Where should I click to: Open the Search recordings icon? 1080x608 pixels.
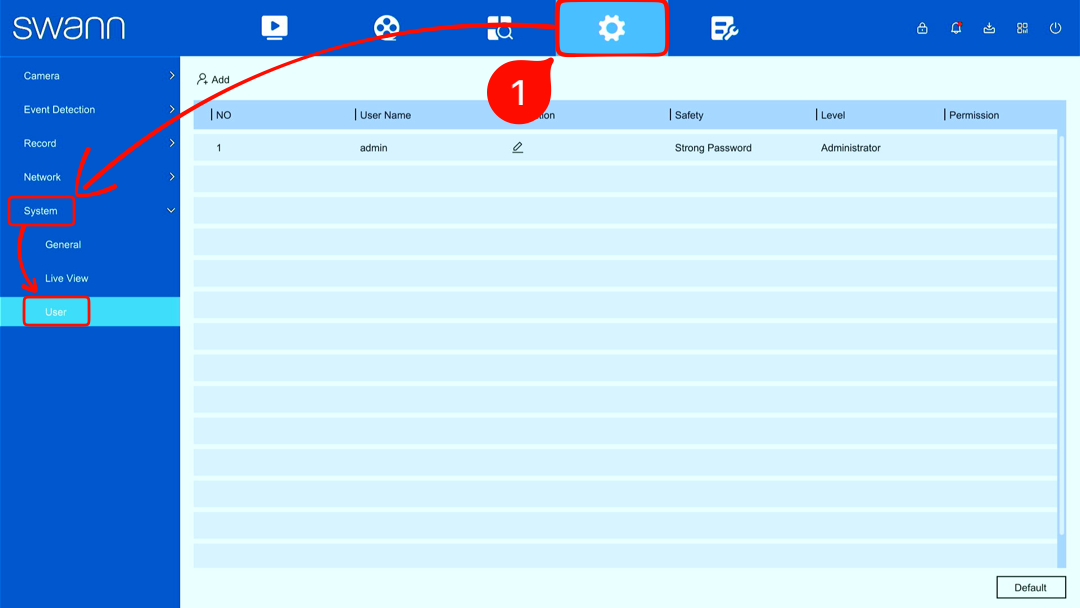click(499, 28)
